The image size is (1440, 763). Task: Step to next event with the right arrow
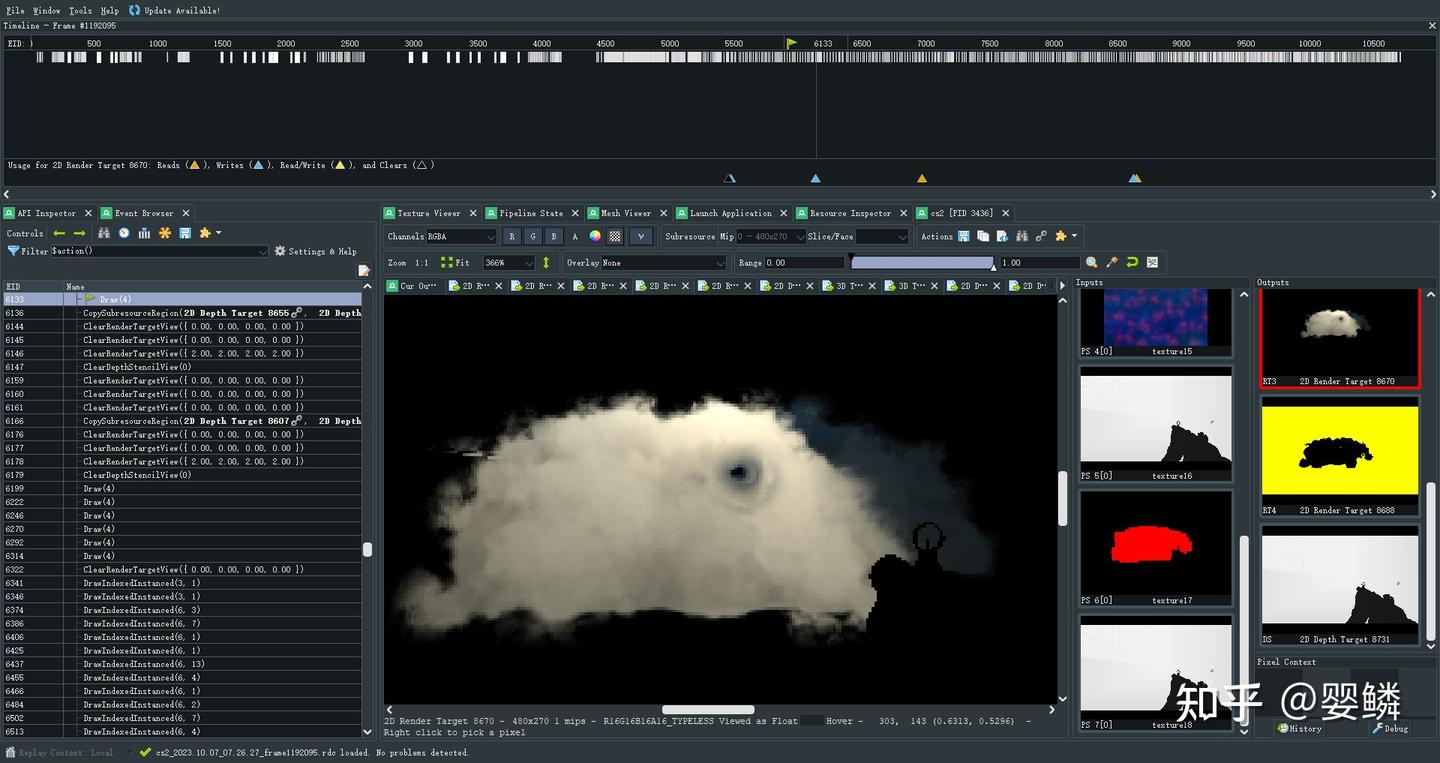(x=80, y=233)
